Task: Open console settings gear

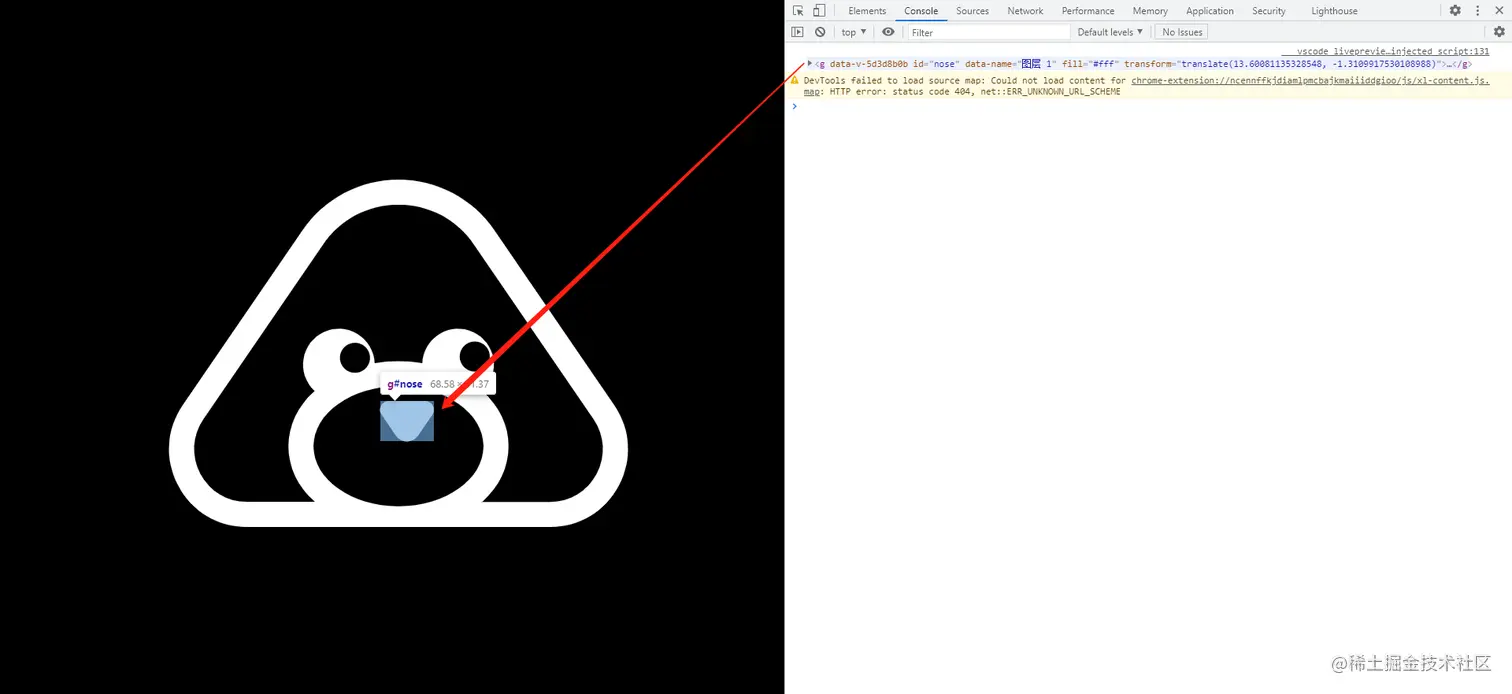Action: [x=1499, y=32]
